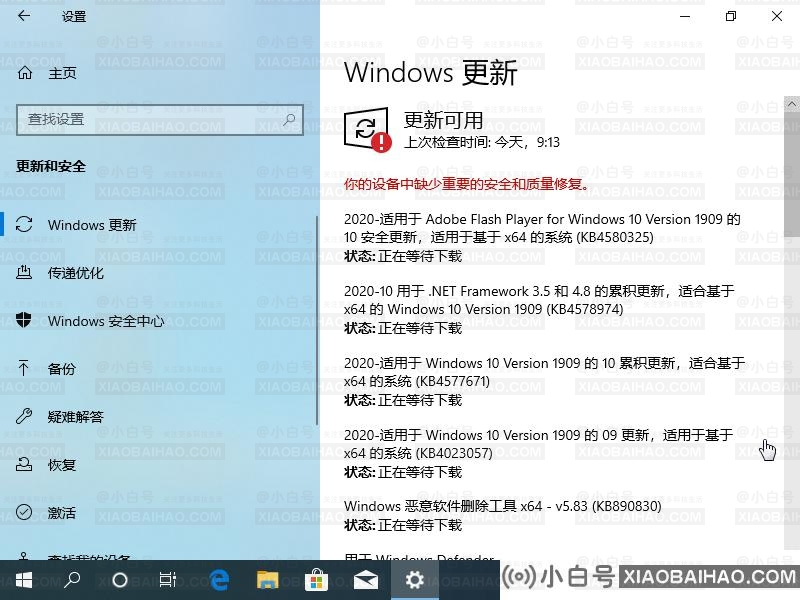Viewport: 800px width, 600px height.
Task: Open 疑难解答 troubleshooting page
Action: point(76,417)
